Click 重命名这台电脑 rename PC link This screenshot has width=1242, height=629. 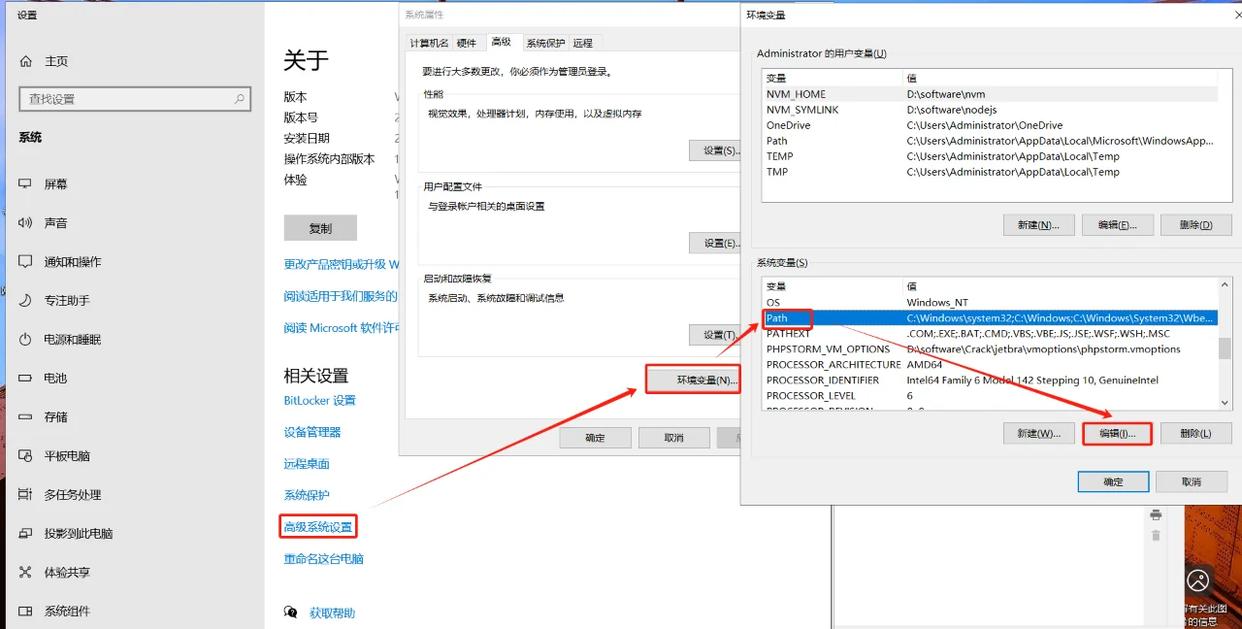click(x=324, y=559)
